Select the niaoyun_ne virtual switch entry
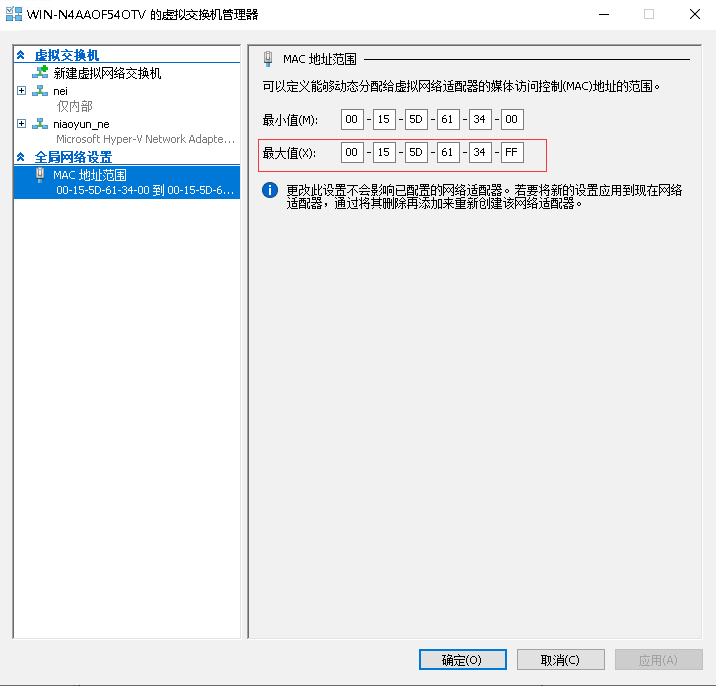716x686 pixels. (x=81, y=124)
